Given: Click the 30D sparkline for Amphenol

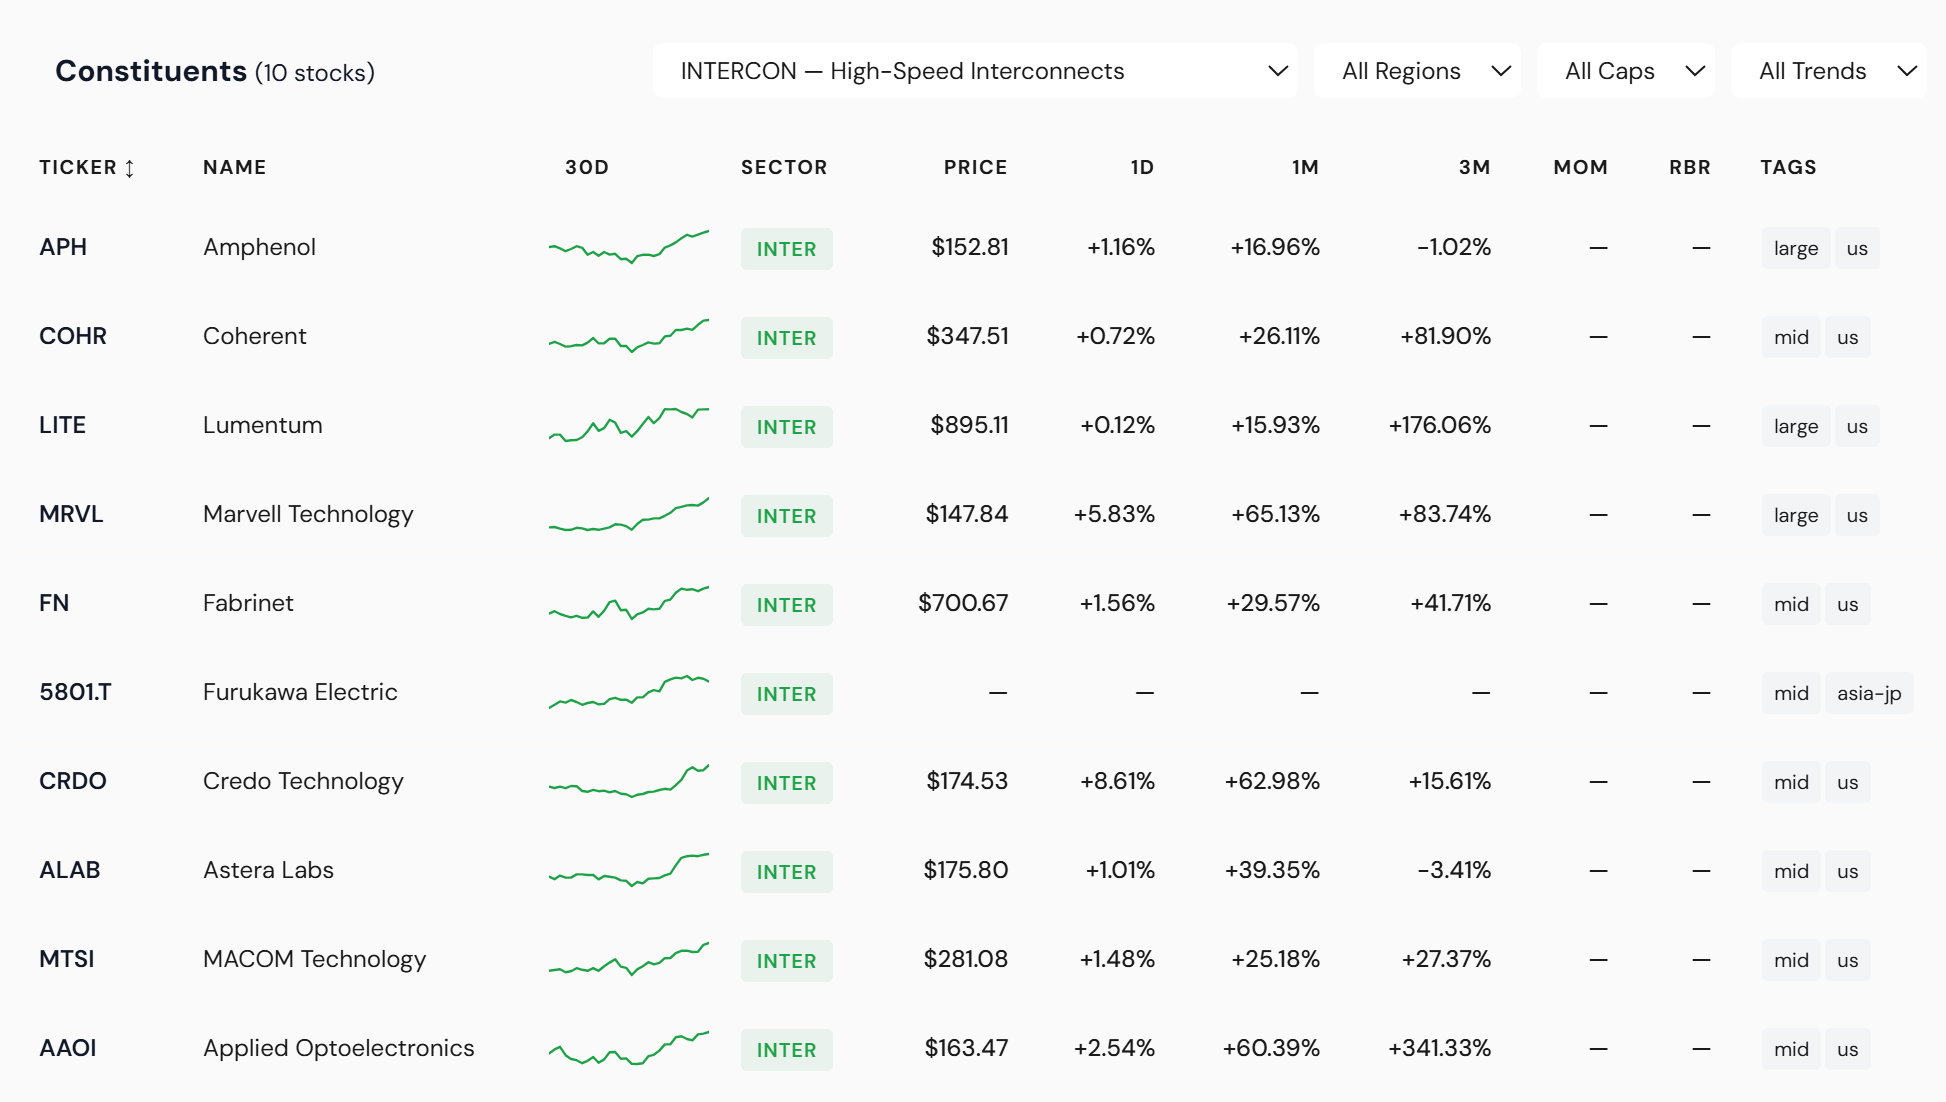Looking at the screenshot, I should [x=628, y=248].
